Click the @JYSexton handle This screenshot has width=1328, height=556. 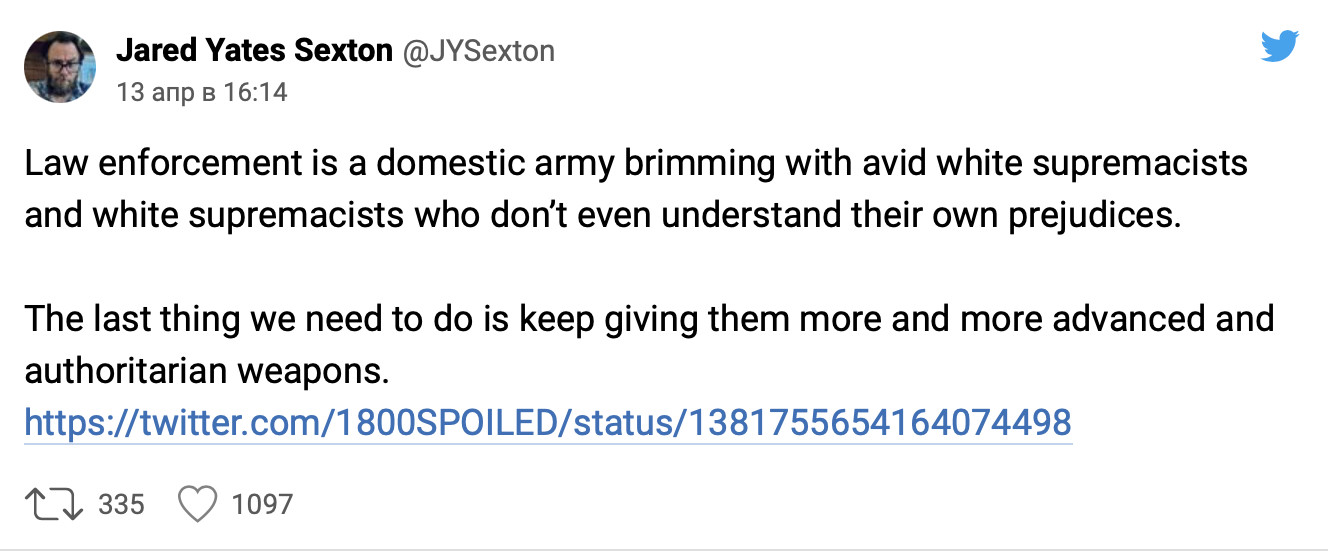478,50
